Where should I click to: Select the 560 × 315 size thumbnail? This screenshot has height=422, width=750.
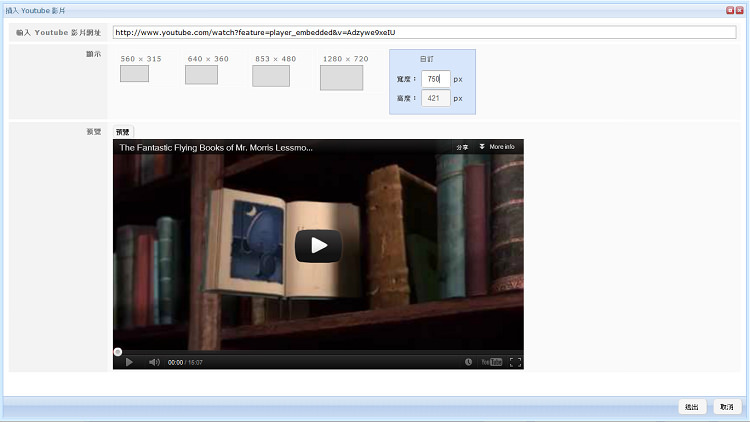[134, 74]
